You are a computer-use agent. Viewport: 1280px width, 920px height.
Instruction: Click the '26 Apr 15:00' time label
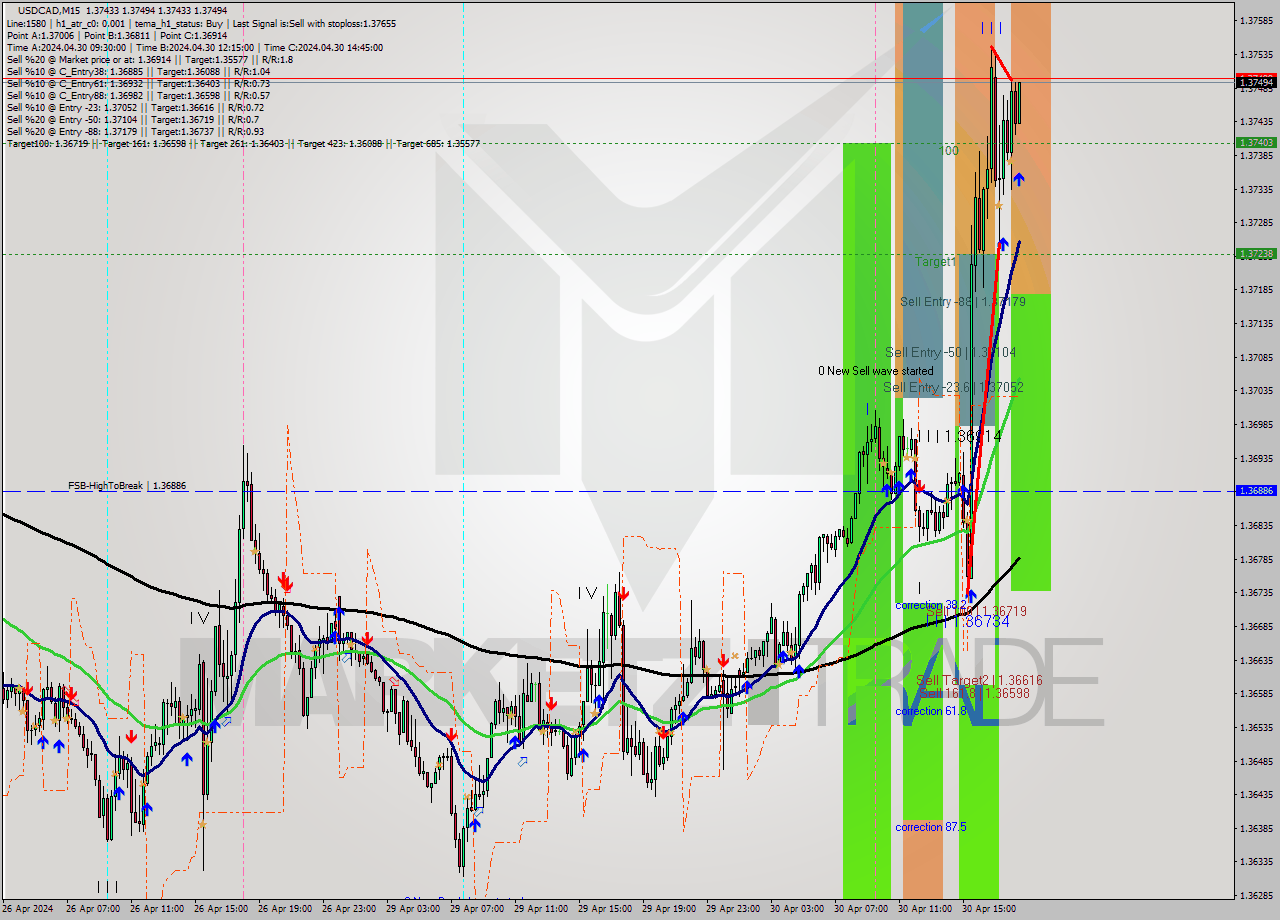tap(219, 909)
